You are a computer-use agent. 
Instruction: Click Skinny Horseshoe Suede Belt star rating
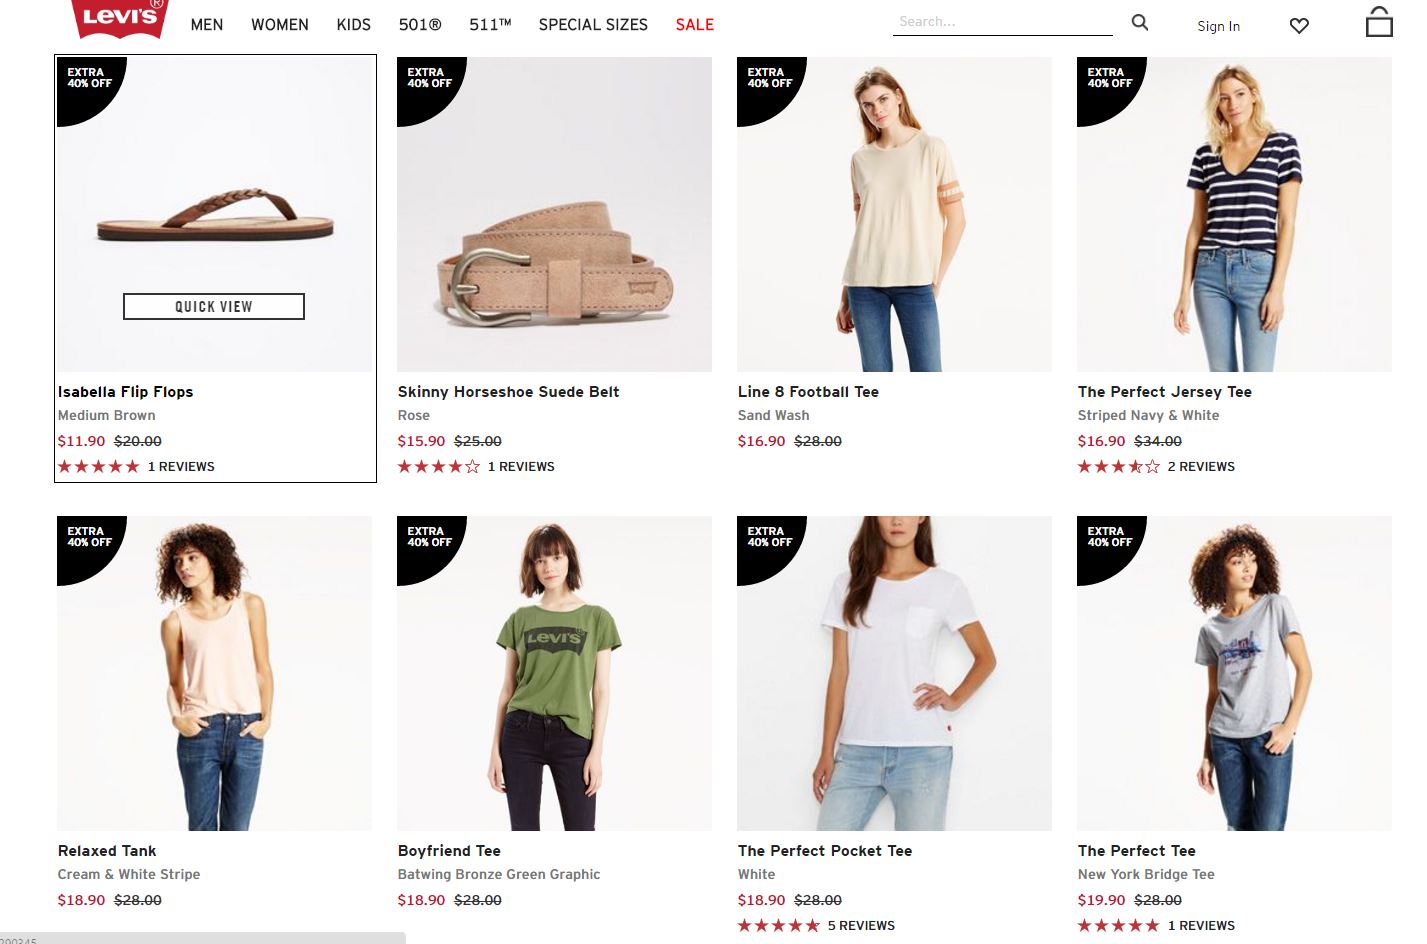438,467
